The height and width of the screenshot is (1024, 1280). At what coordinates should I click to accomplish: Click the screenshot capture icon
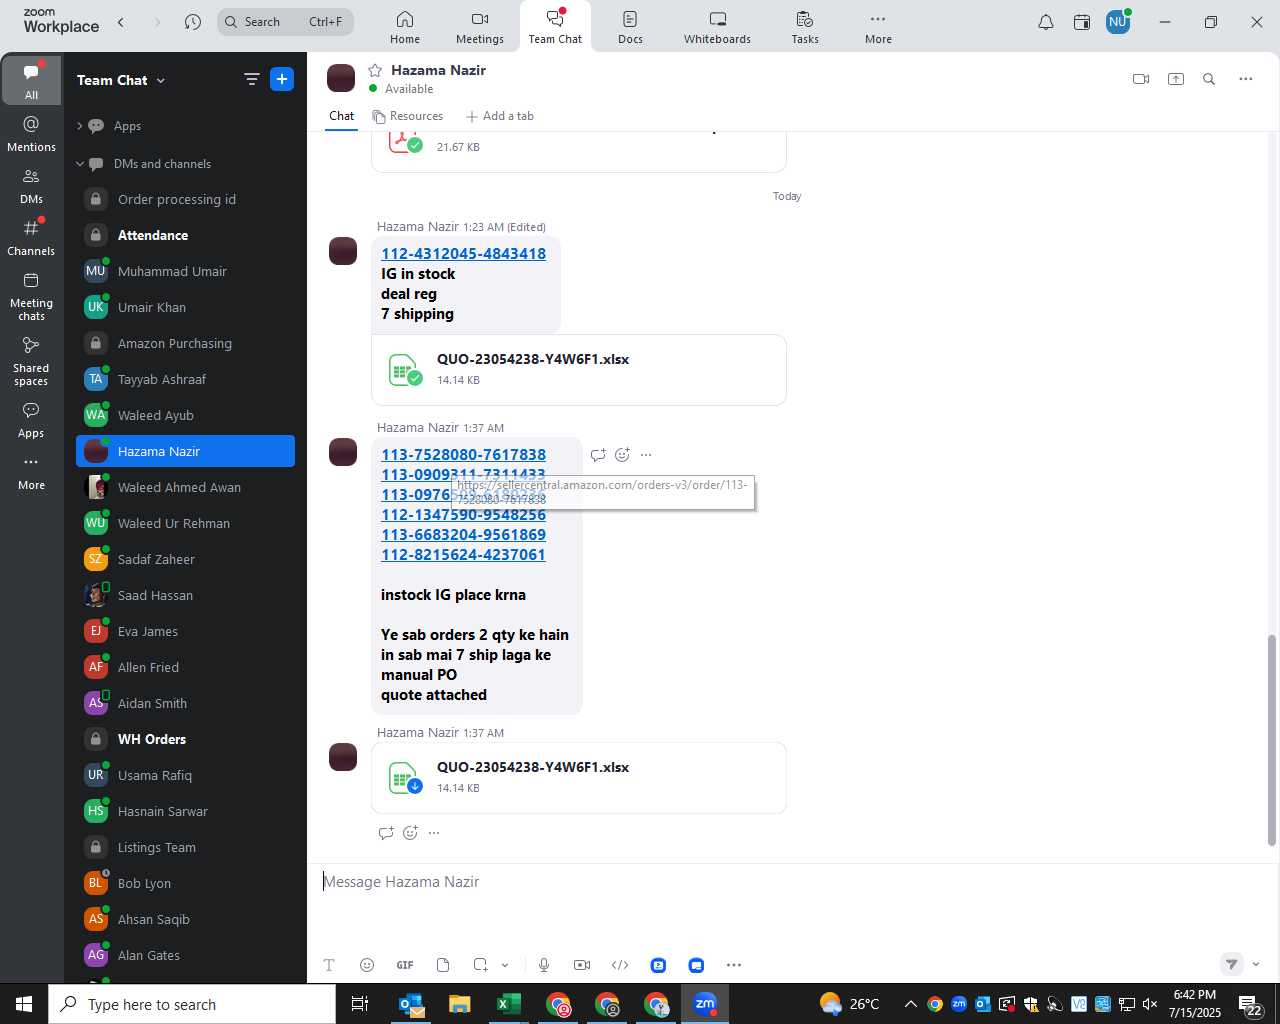point(481,965)
